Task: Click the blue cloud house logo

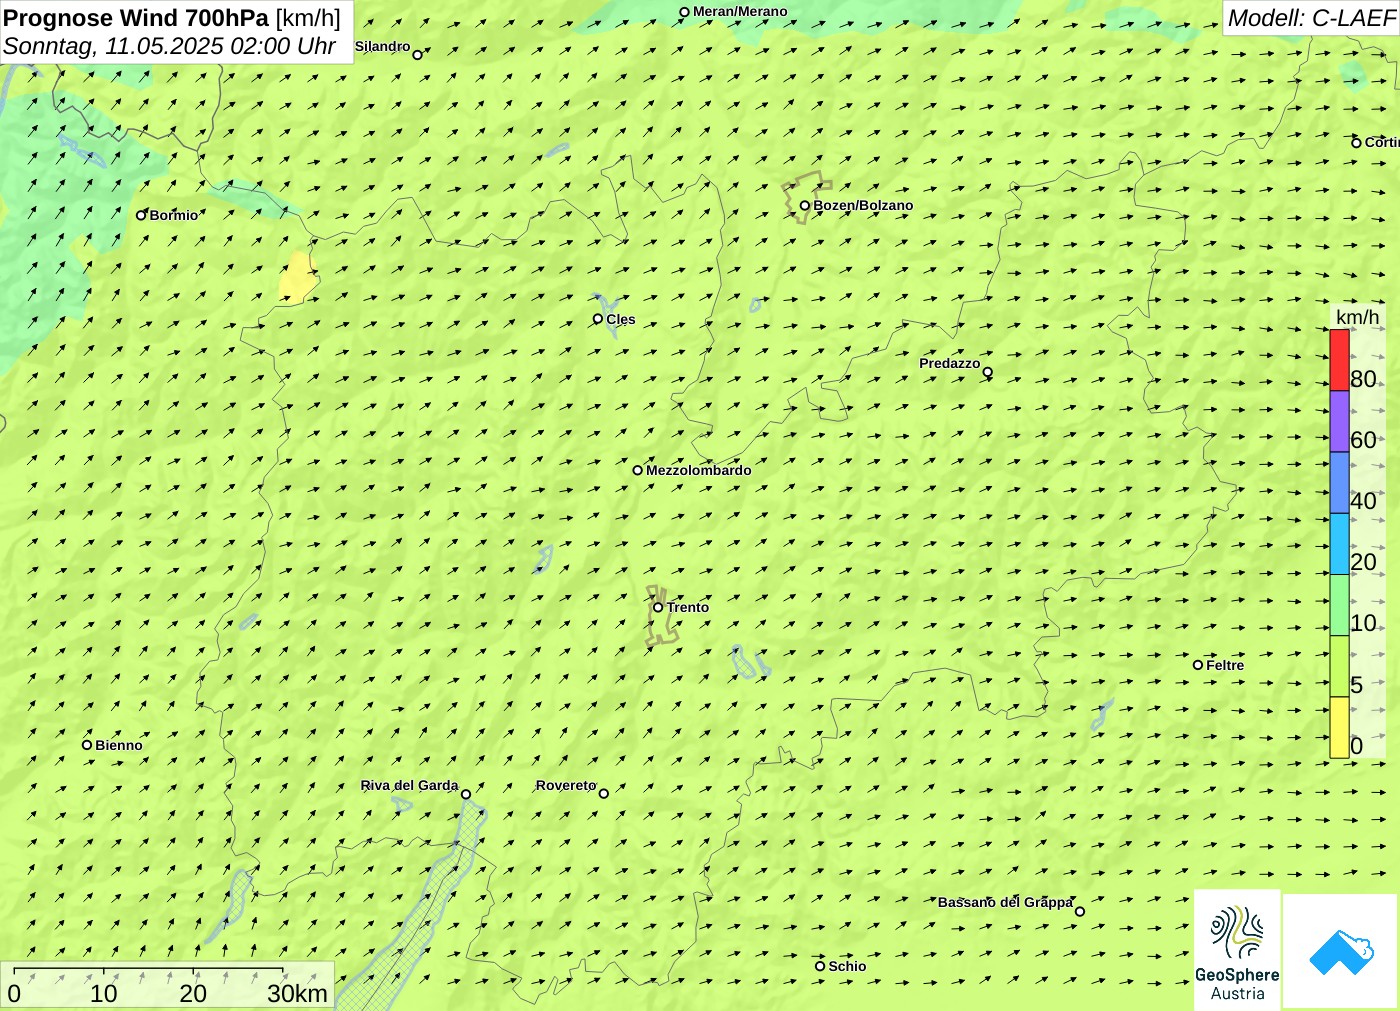Action: 1341,951
